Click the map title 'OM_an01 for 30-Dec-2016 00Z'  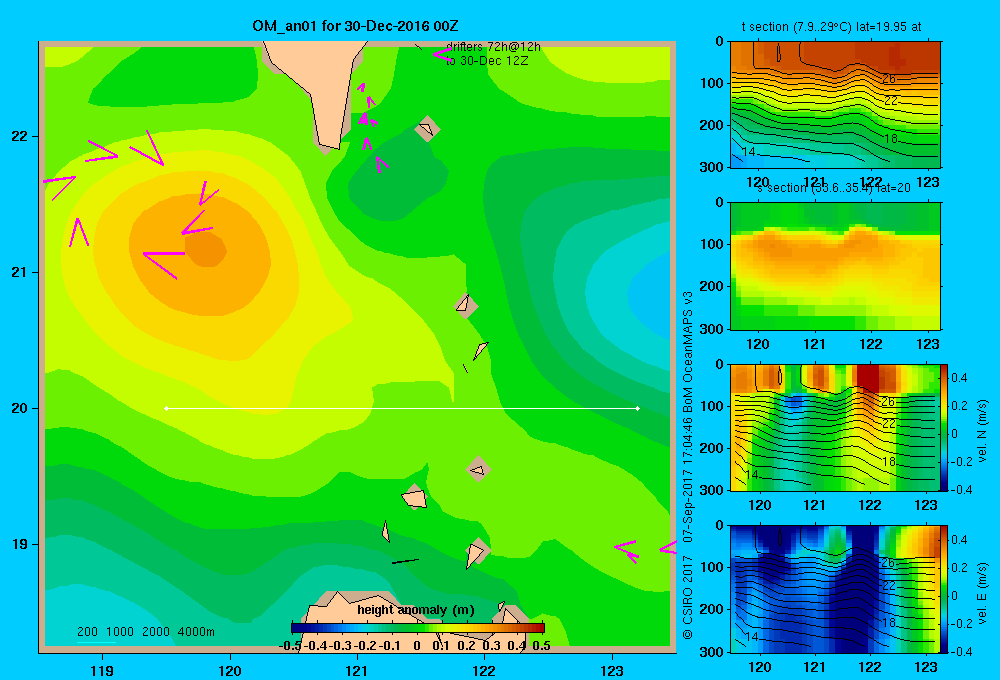[x=355, y=26]
